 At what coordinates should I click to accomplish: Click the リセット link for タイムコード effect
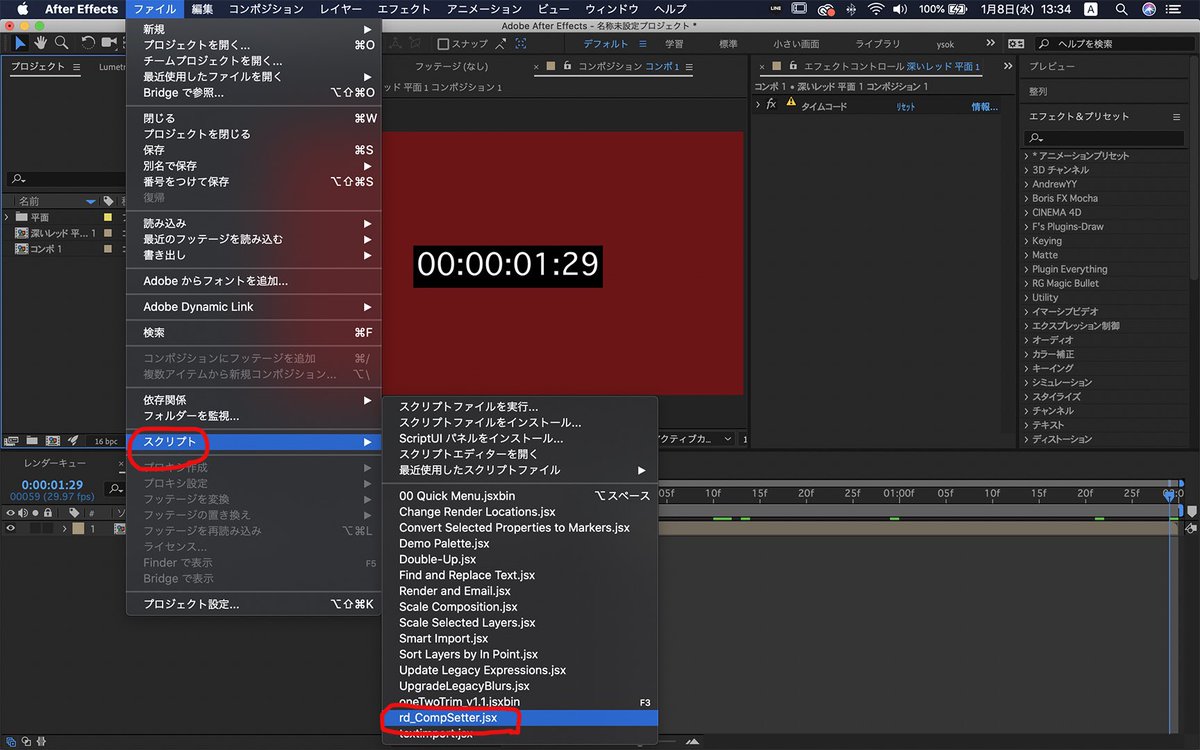point(905,107)
